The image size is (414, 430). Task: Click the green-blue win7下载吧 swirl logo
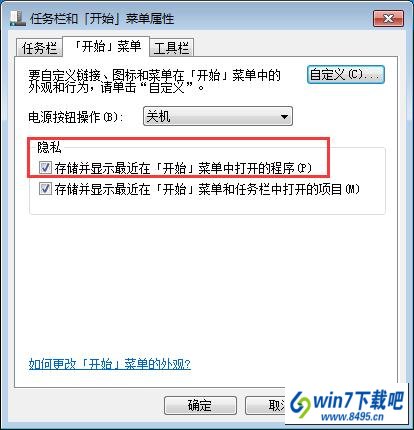point(300,404)
